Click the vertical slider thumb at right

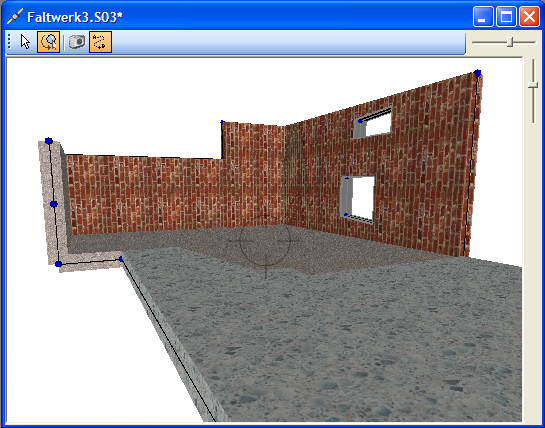(x=533, y=85)
